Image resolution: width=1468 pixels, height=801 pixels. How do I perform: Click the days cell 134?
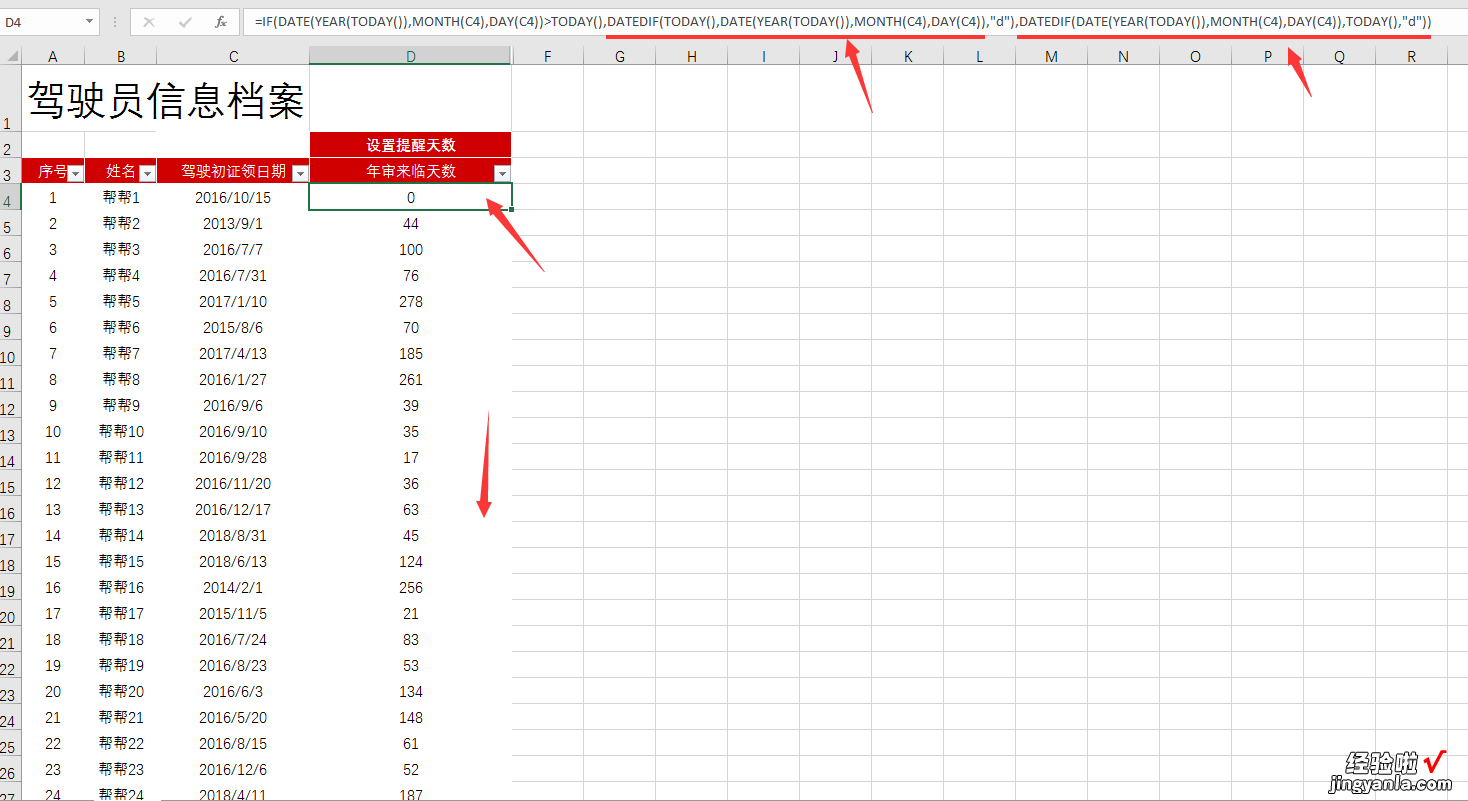411,692
